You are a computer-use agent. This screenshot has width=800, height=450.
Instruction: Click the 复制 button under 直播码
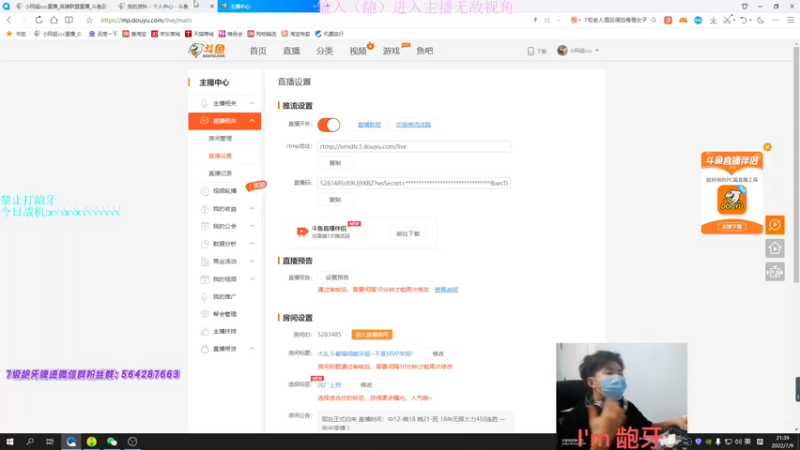(x=335, y=199)
